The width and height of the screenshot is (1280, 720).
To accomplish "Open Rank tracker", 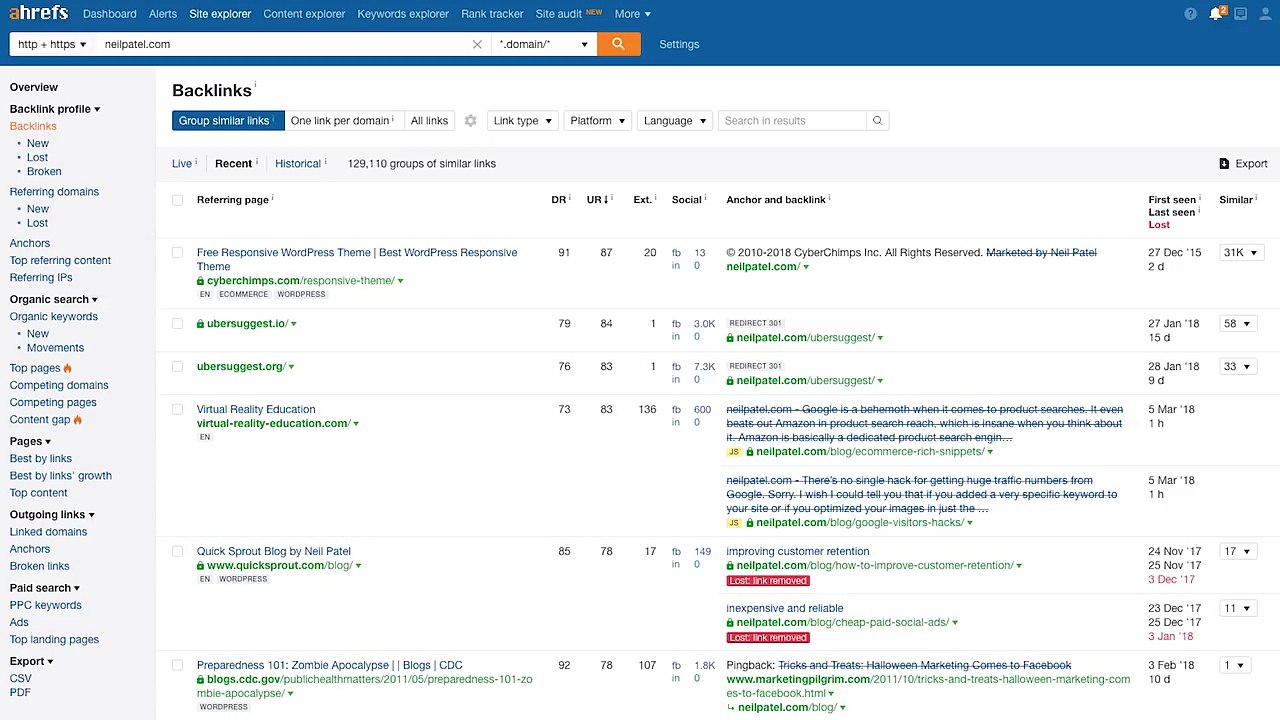I will coord(492,14).
